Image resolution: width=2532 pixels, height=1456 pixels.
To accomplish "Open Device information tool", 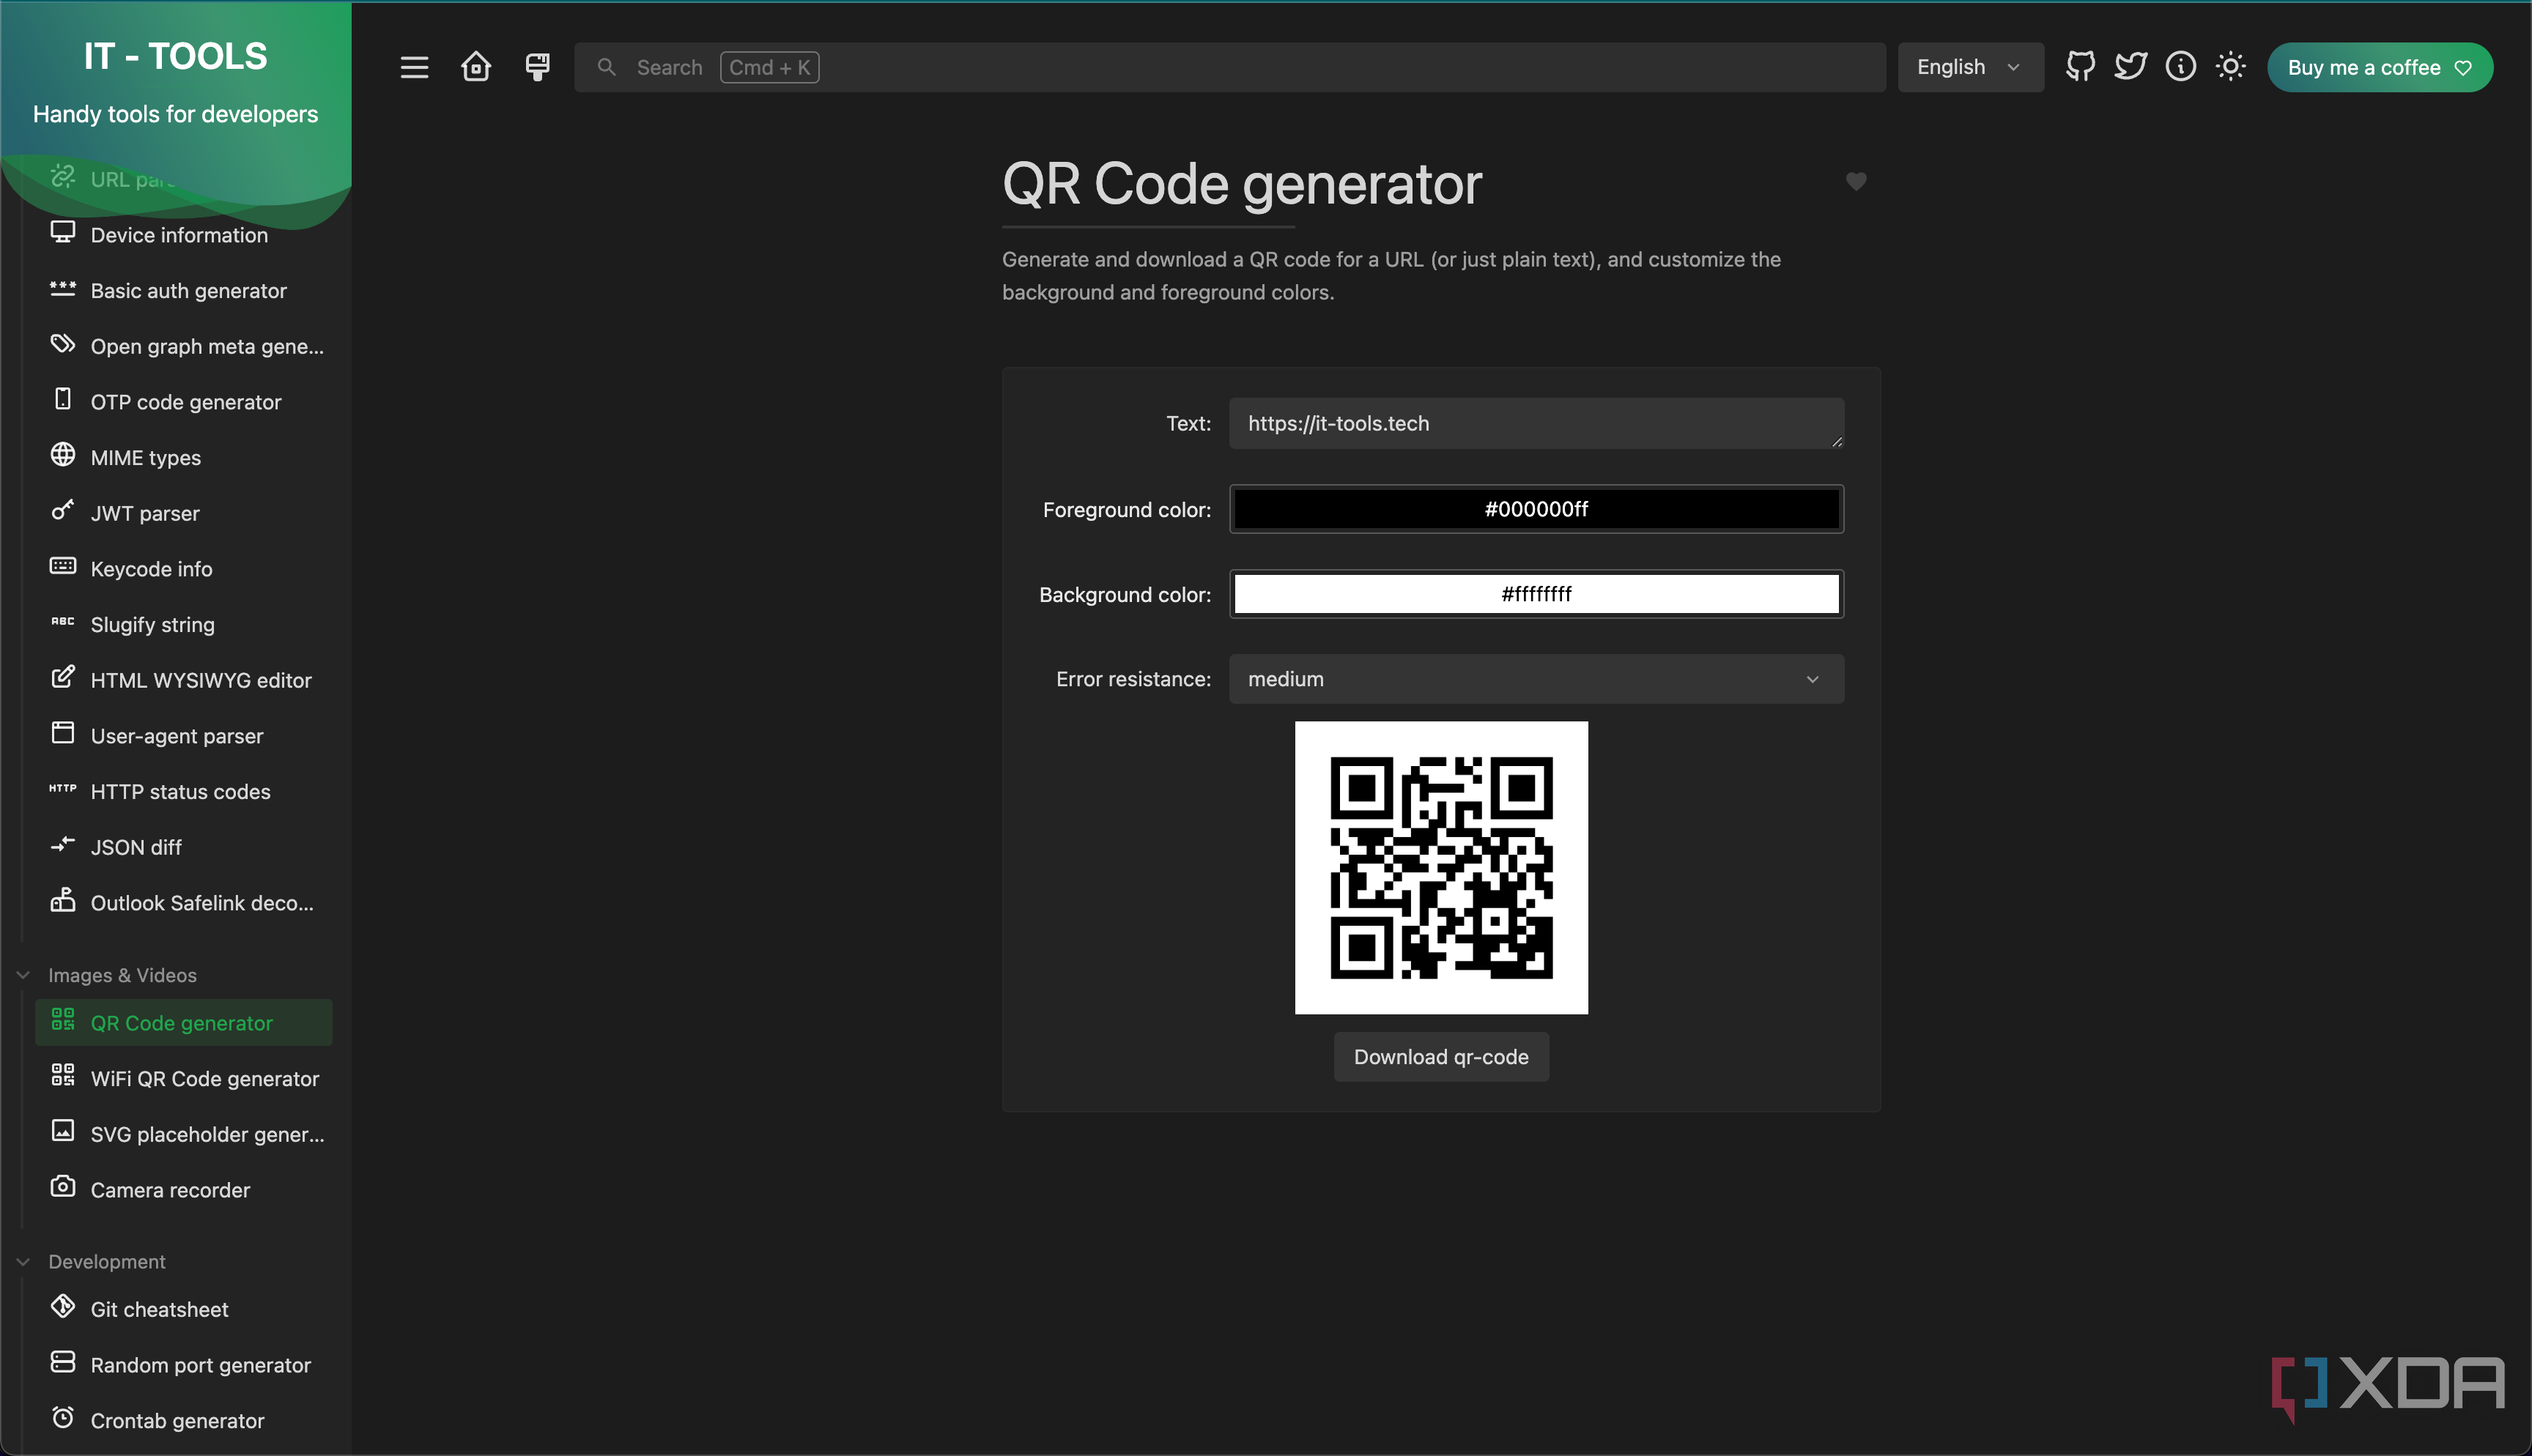I will point(184,235).
